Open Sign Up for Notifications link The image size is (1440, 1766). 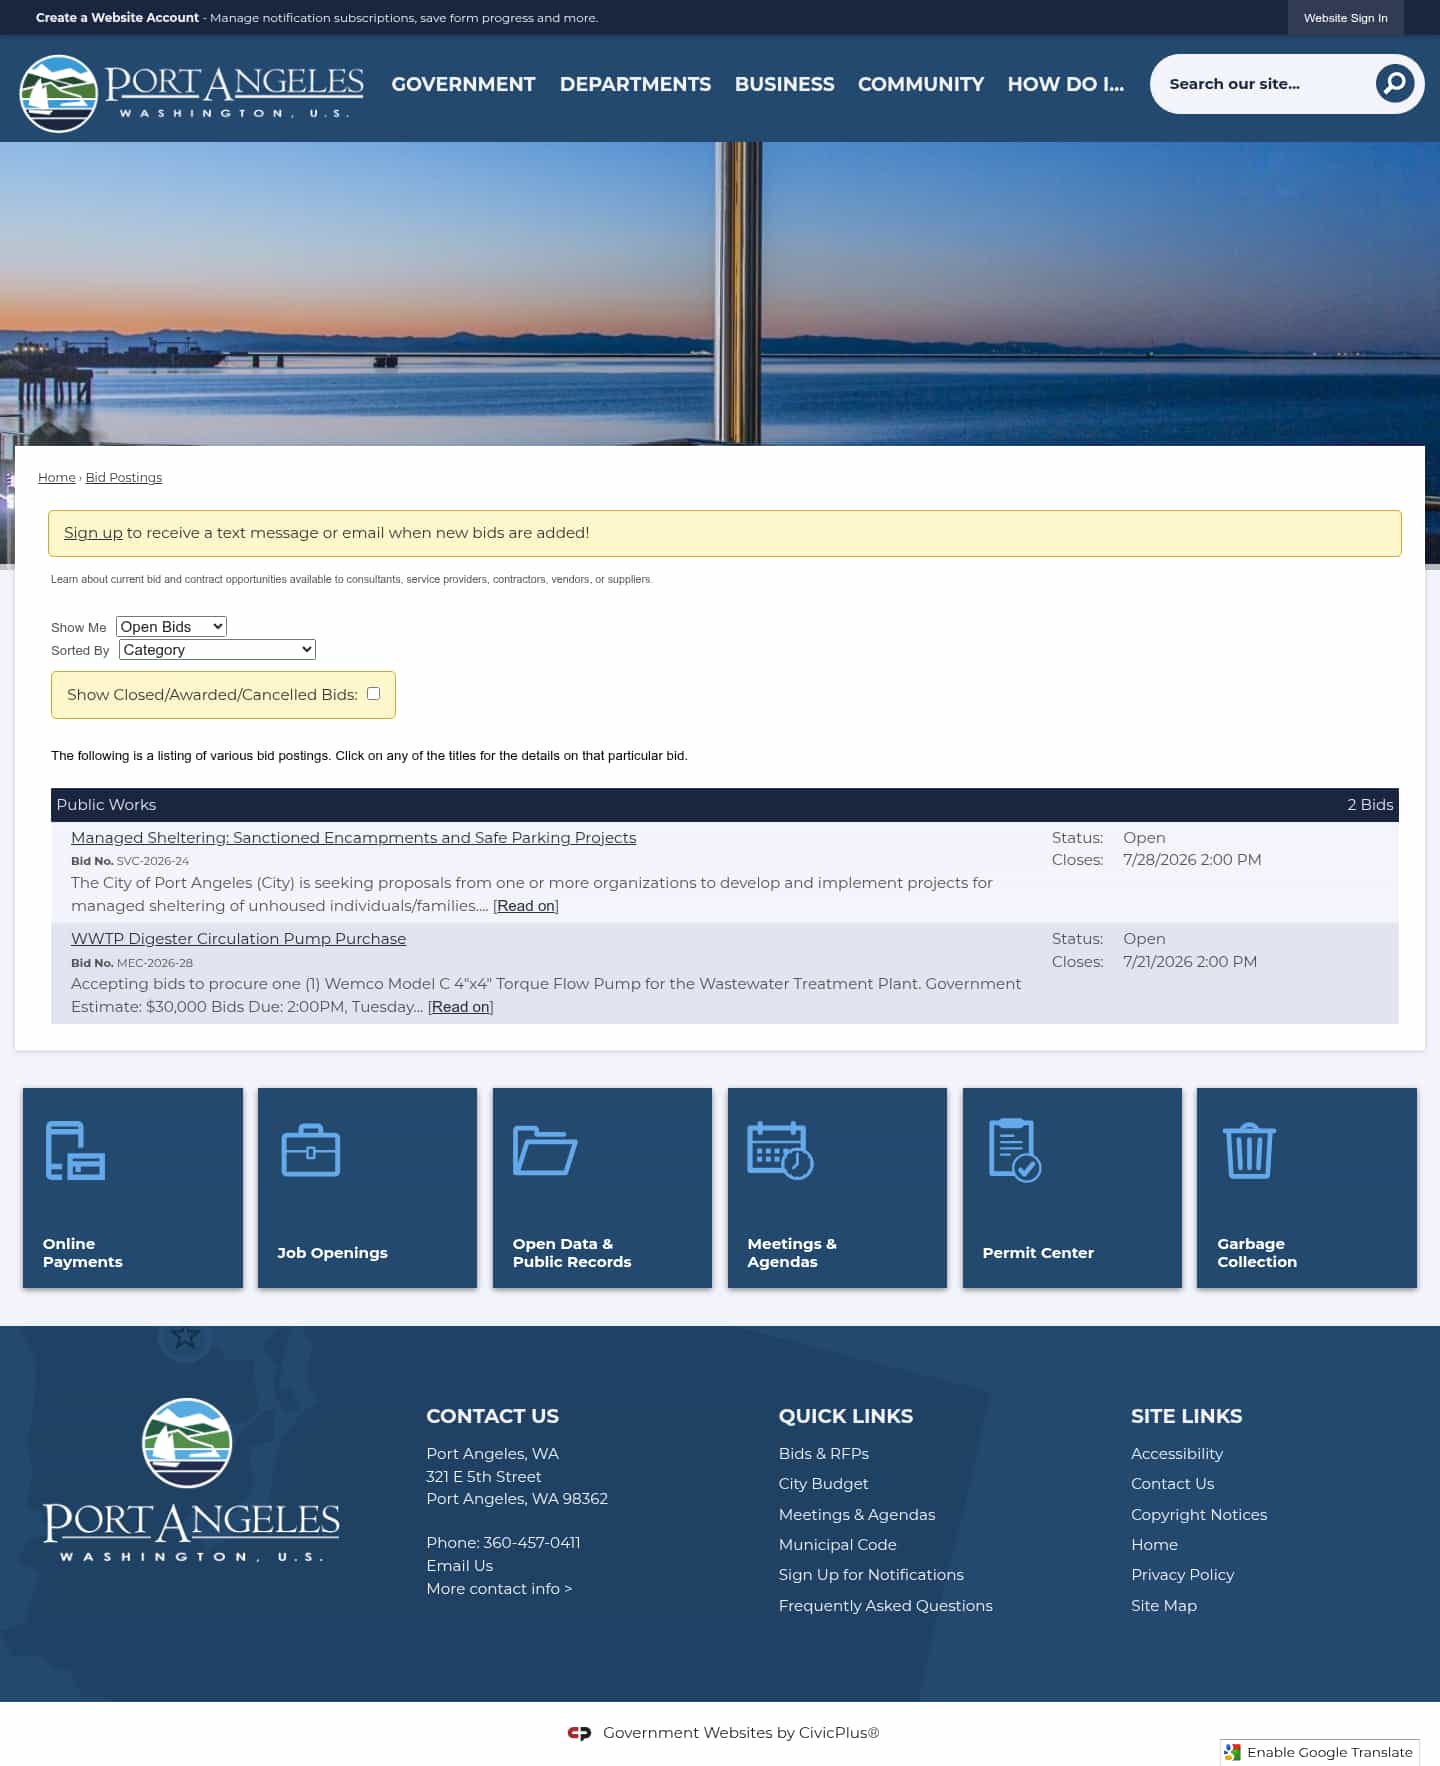(871, 1575)
